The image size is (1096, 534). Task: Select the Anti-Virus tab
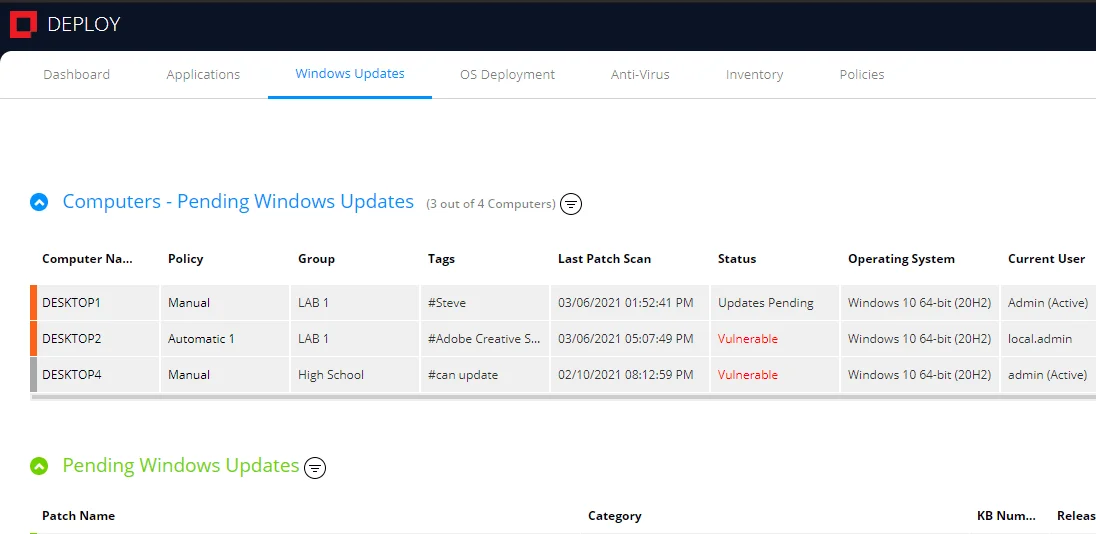point(640,74)
